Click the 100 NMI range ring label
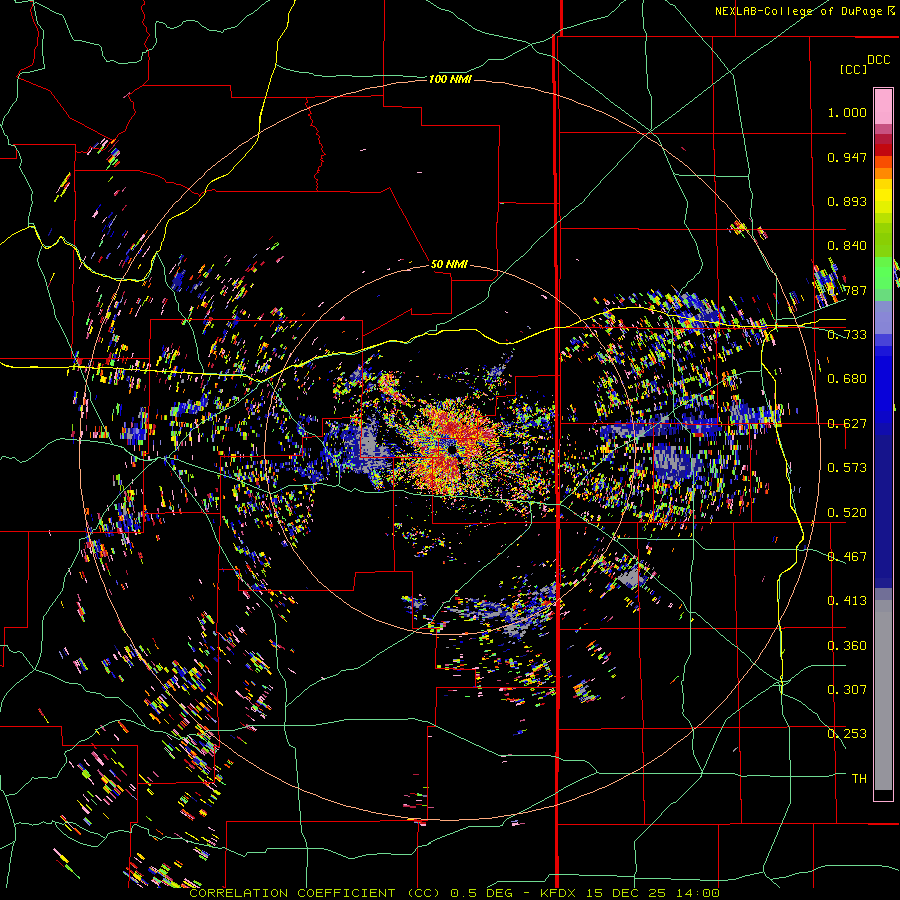This screenshot has height=900, width=900. [450, 79]
